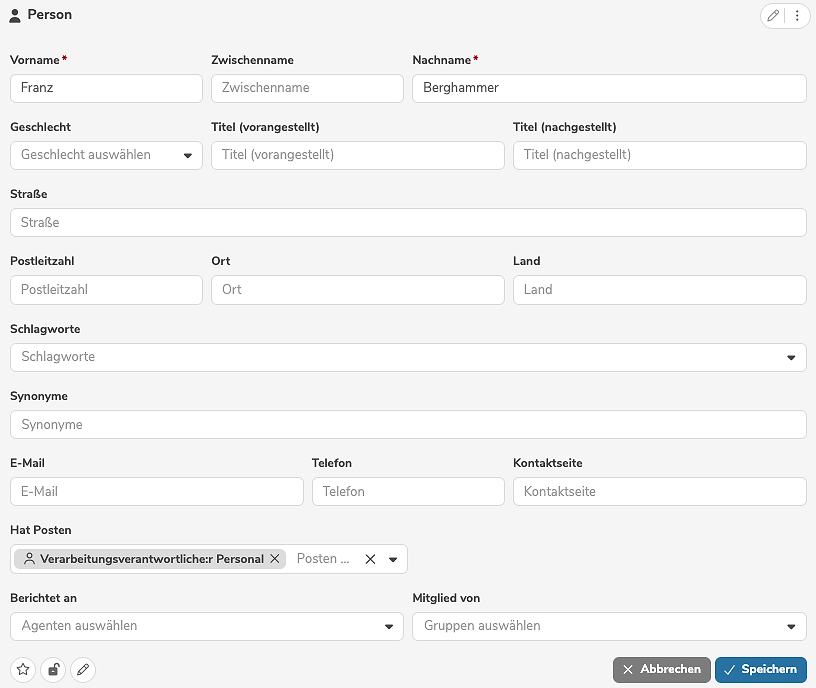Expand the Hat Posten dropdown arrow

point(393,559)
